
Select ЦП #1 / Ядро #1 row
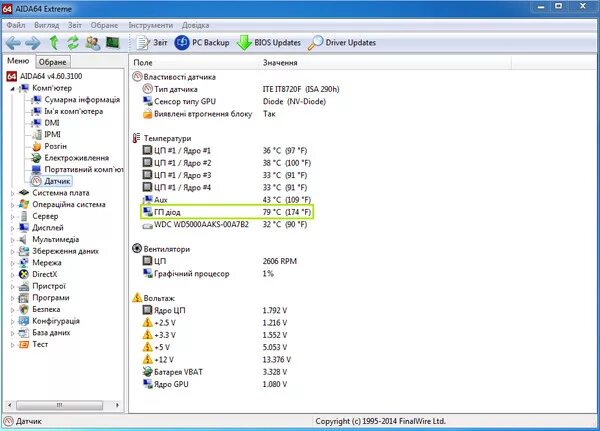(225, 150)
